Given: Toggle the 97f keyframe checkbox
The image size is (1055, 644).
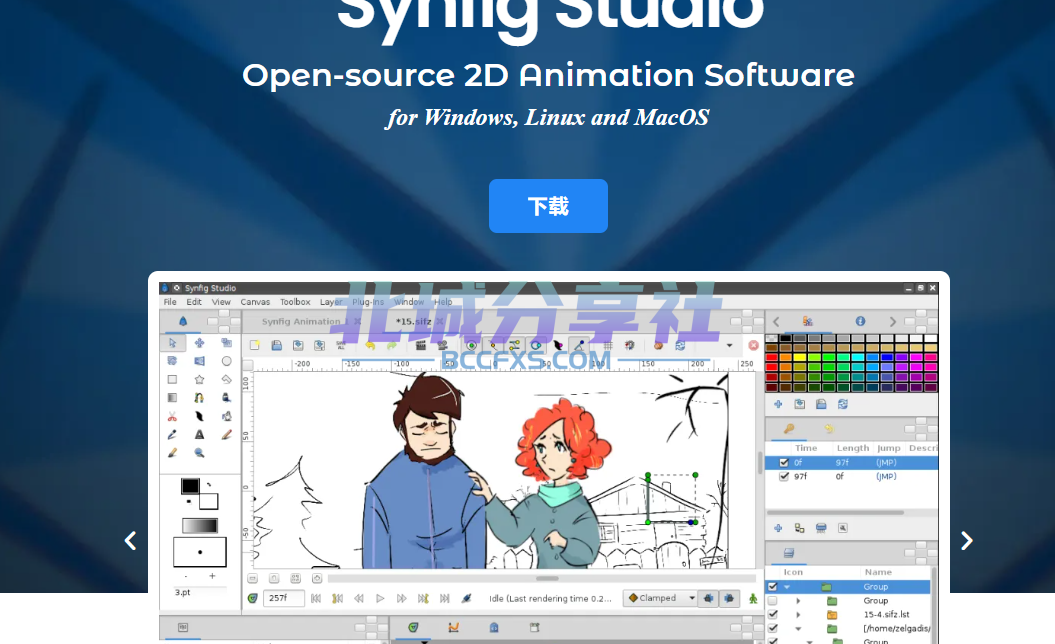Looking at the screenshot, I should pos(784,476).
